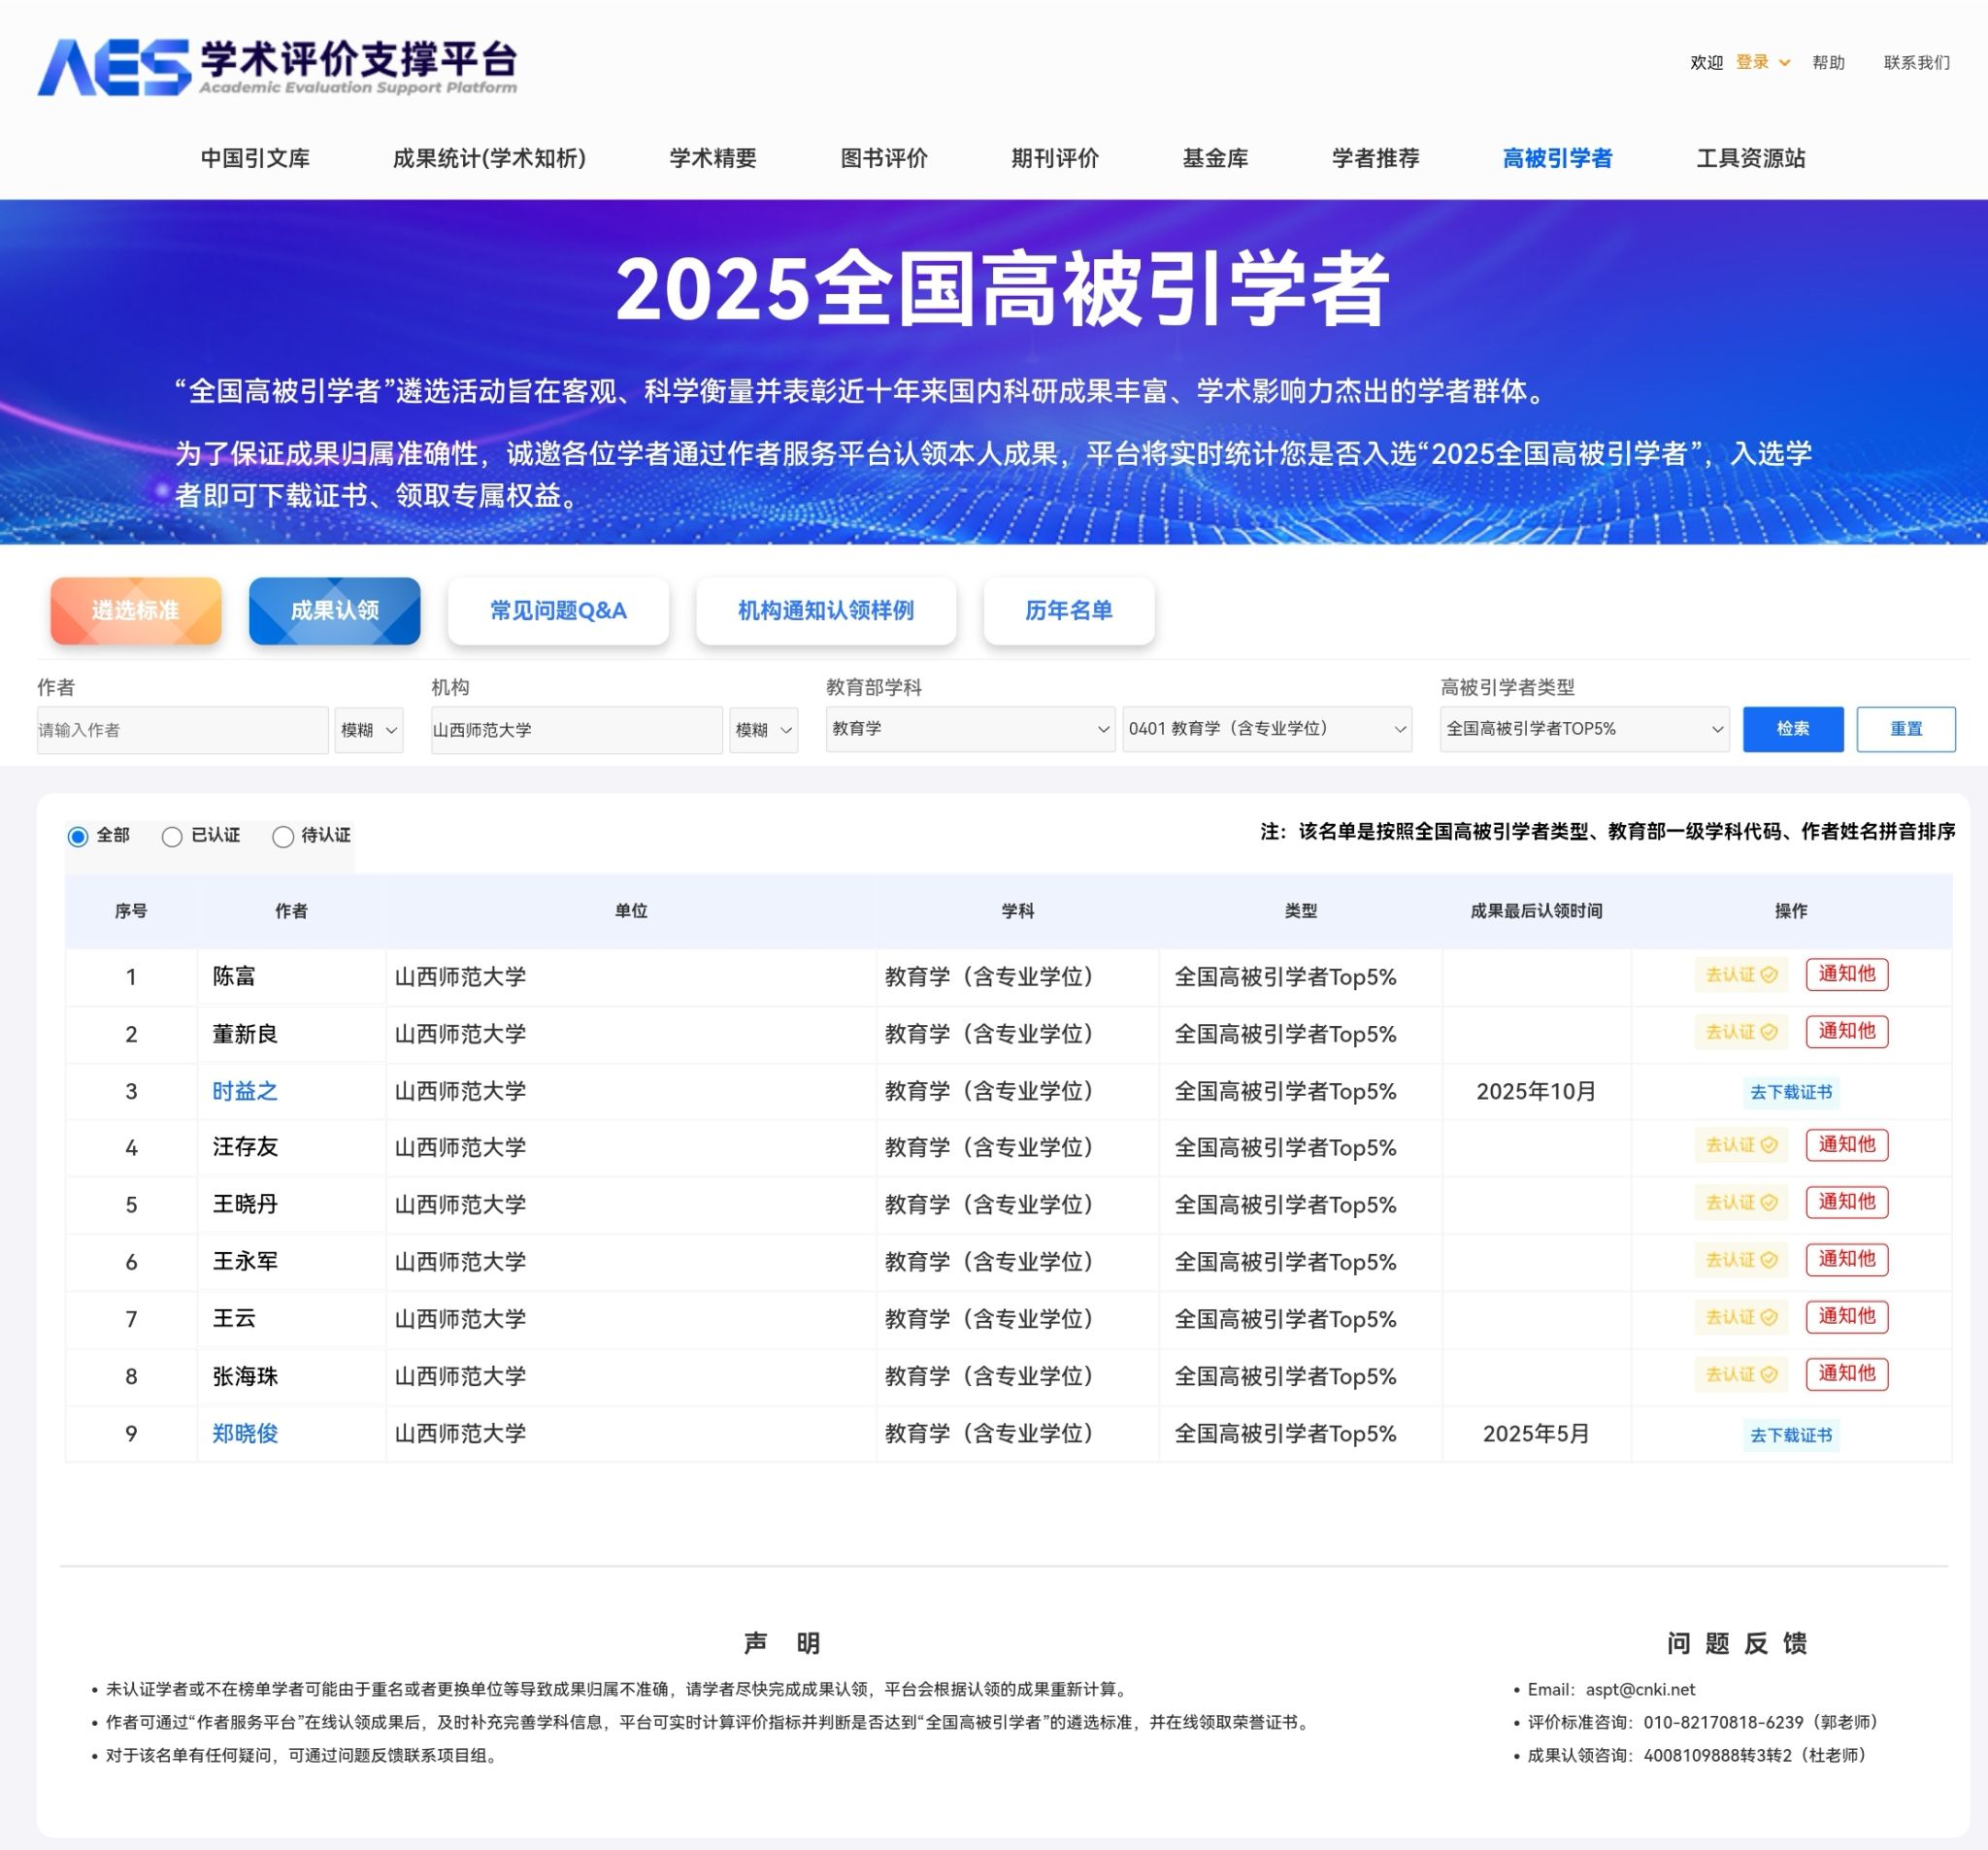This screenshot has height=1850, width=1988.
Task: Switch to 学者推荐 navigation tab
Action: click(1375, 158)
